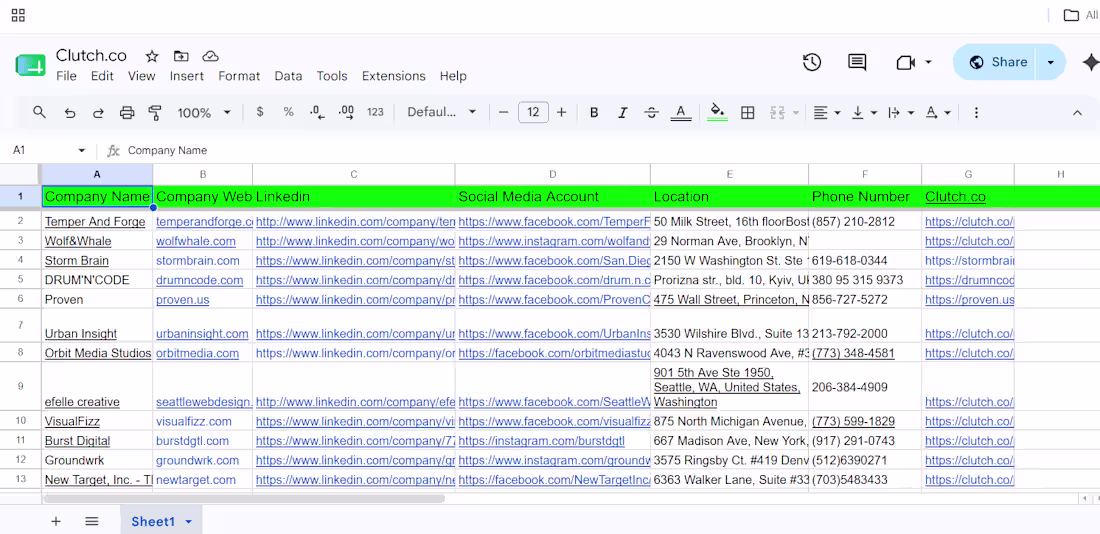Increase font size with plus button

pyautogui.click(x=561, y=112)
